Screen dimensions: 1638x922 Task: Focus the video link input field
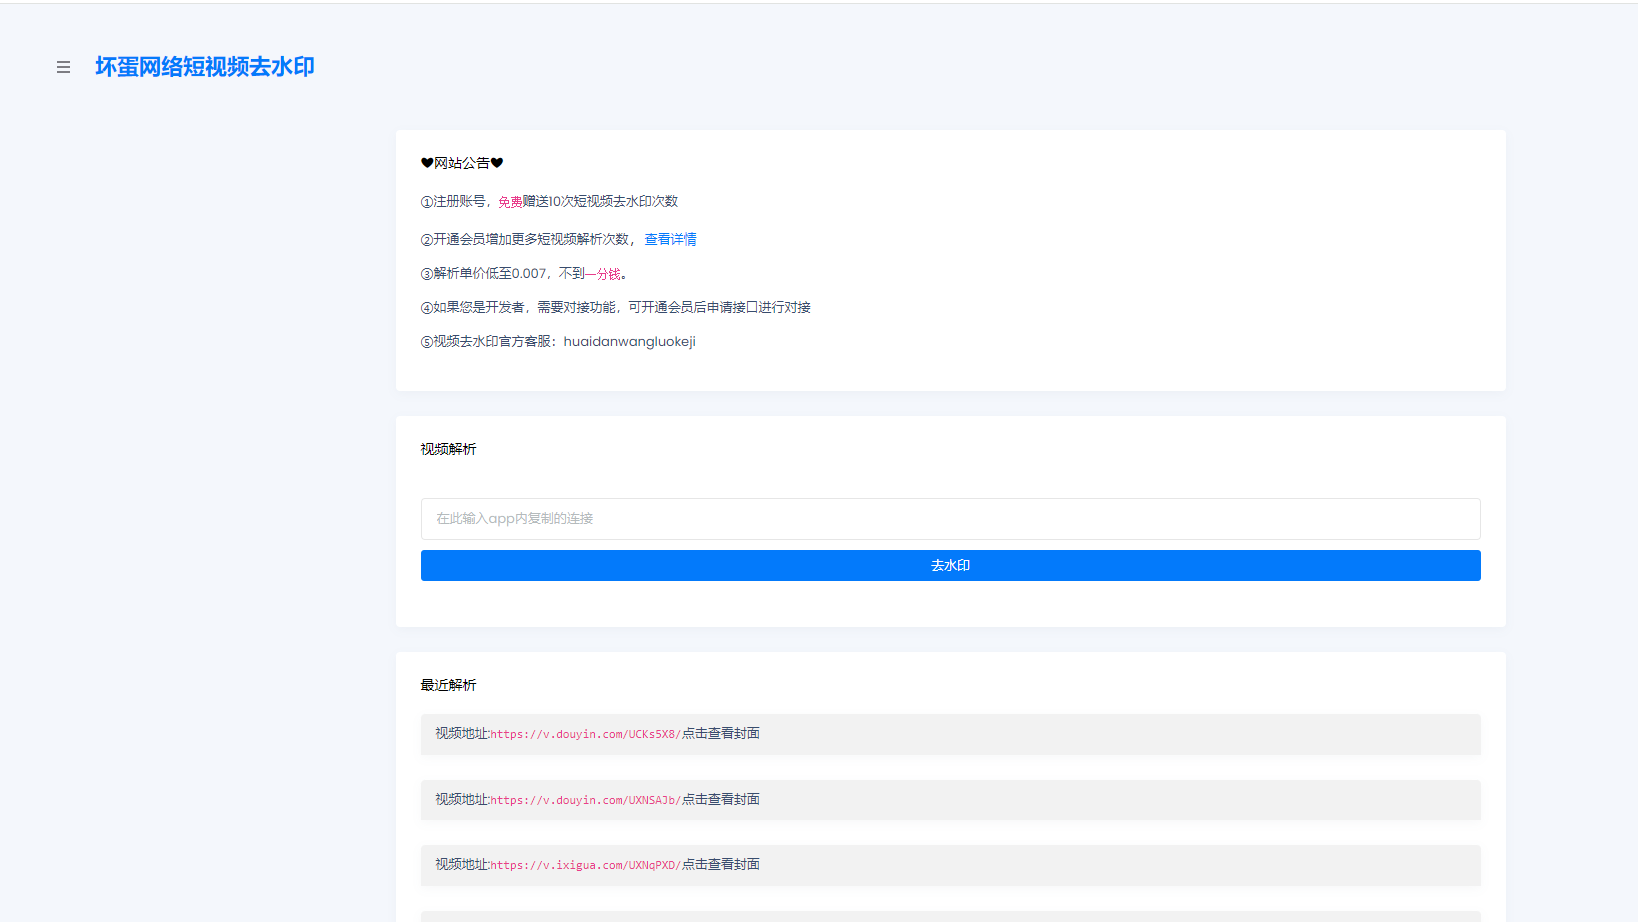tap(950, 519)
